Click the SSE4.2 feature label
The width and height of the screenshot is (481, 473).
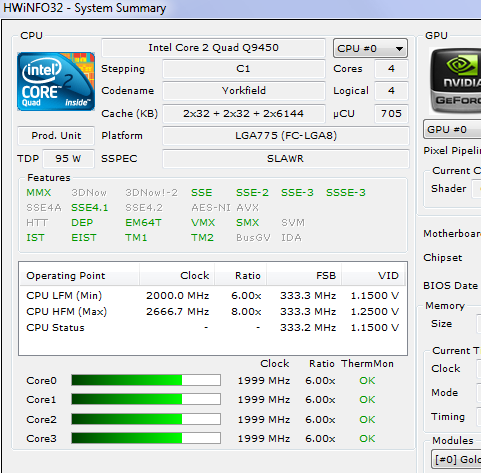tap(144, 208)
